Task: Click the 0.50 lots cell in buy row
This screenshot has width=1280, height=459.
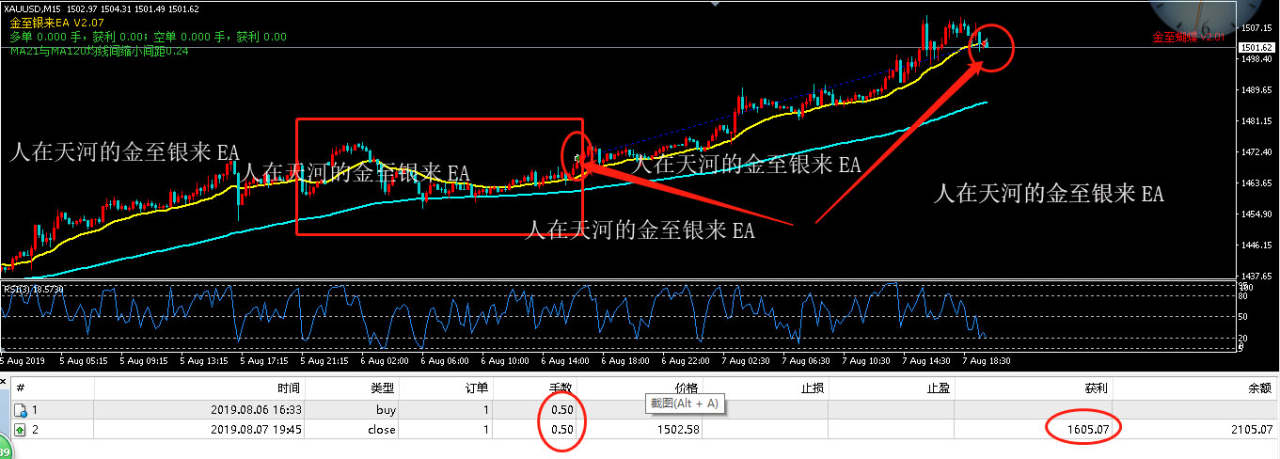Action: pos(562,410)
